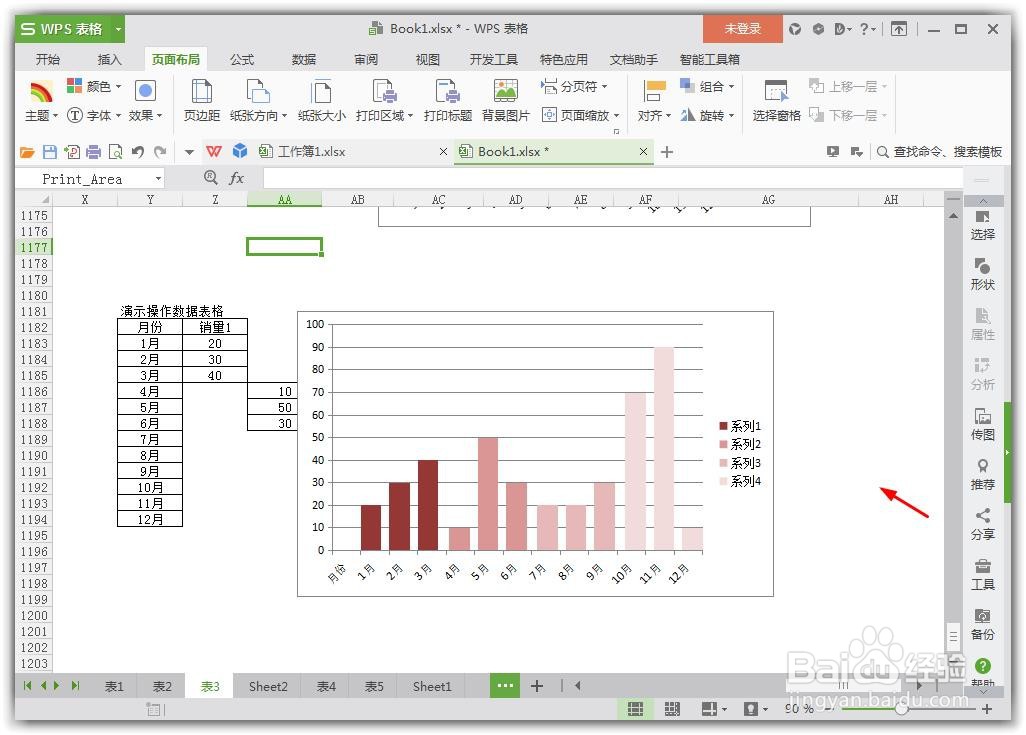Go to the first sheet navigation arrow

pyautogui.click(x=27, y=686)
